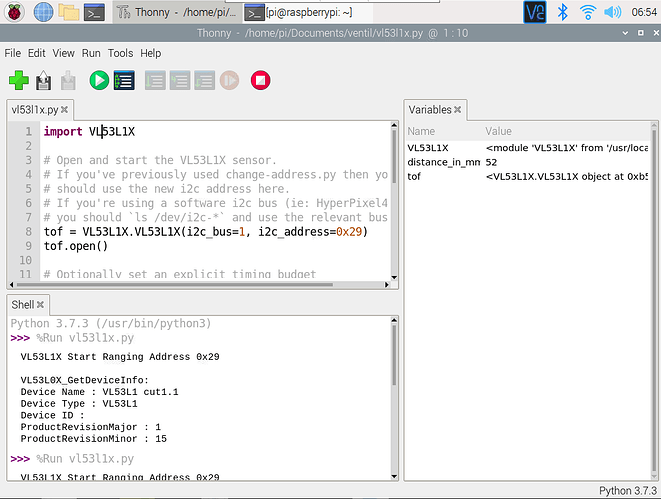Open the Wi-Fi network tray menu
The width and height of the screenshot is (661, 499).
tap(588, 12)
